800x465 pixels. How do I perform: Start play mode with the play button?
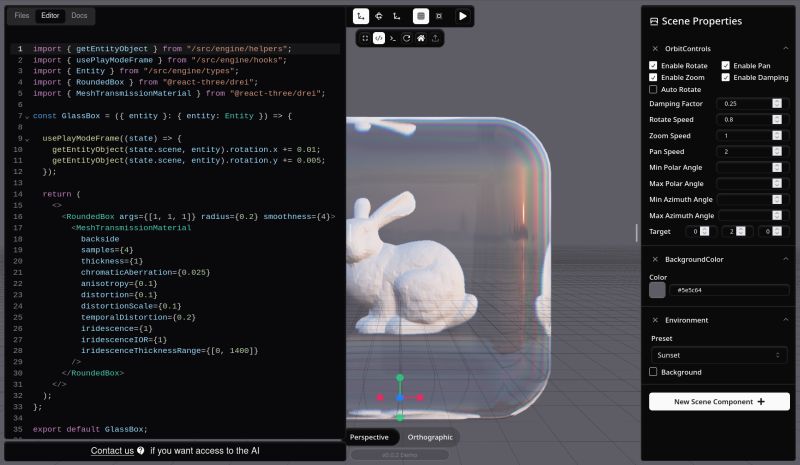[462, 16]
